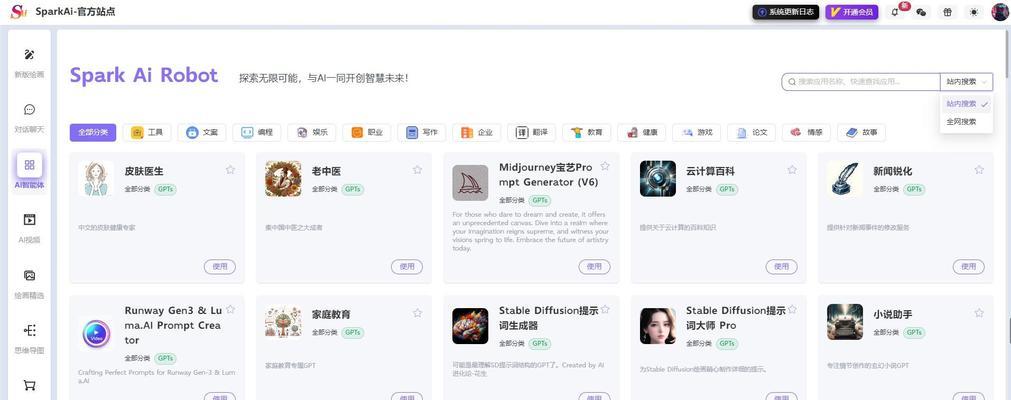Click the shopping cart sidebar icon
The image size is (1011, 400).
point(29,385)
